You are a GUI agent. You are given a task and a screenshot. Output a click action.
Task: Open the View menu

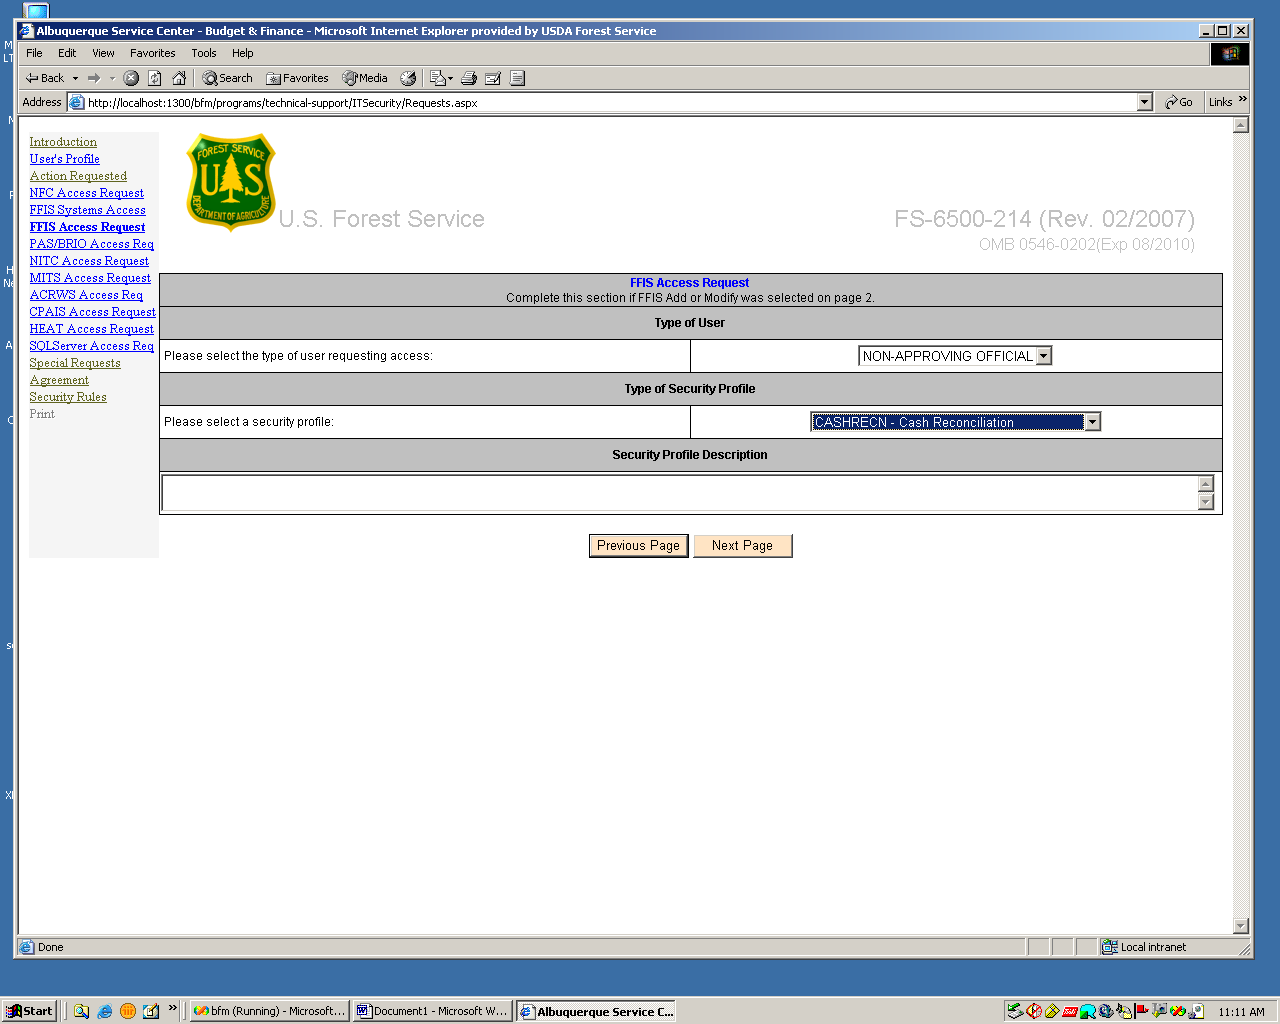pos(103,53)
